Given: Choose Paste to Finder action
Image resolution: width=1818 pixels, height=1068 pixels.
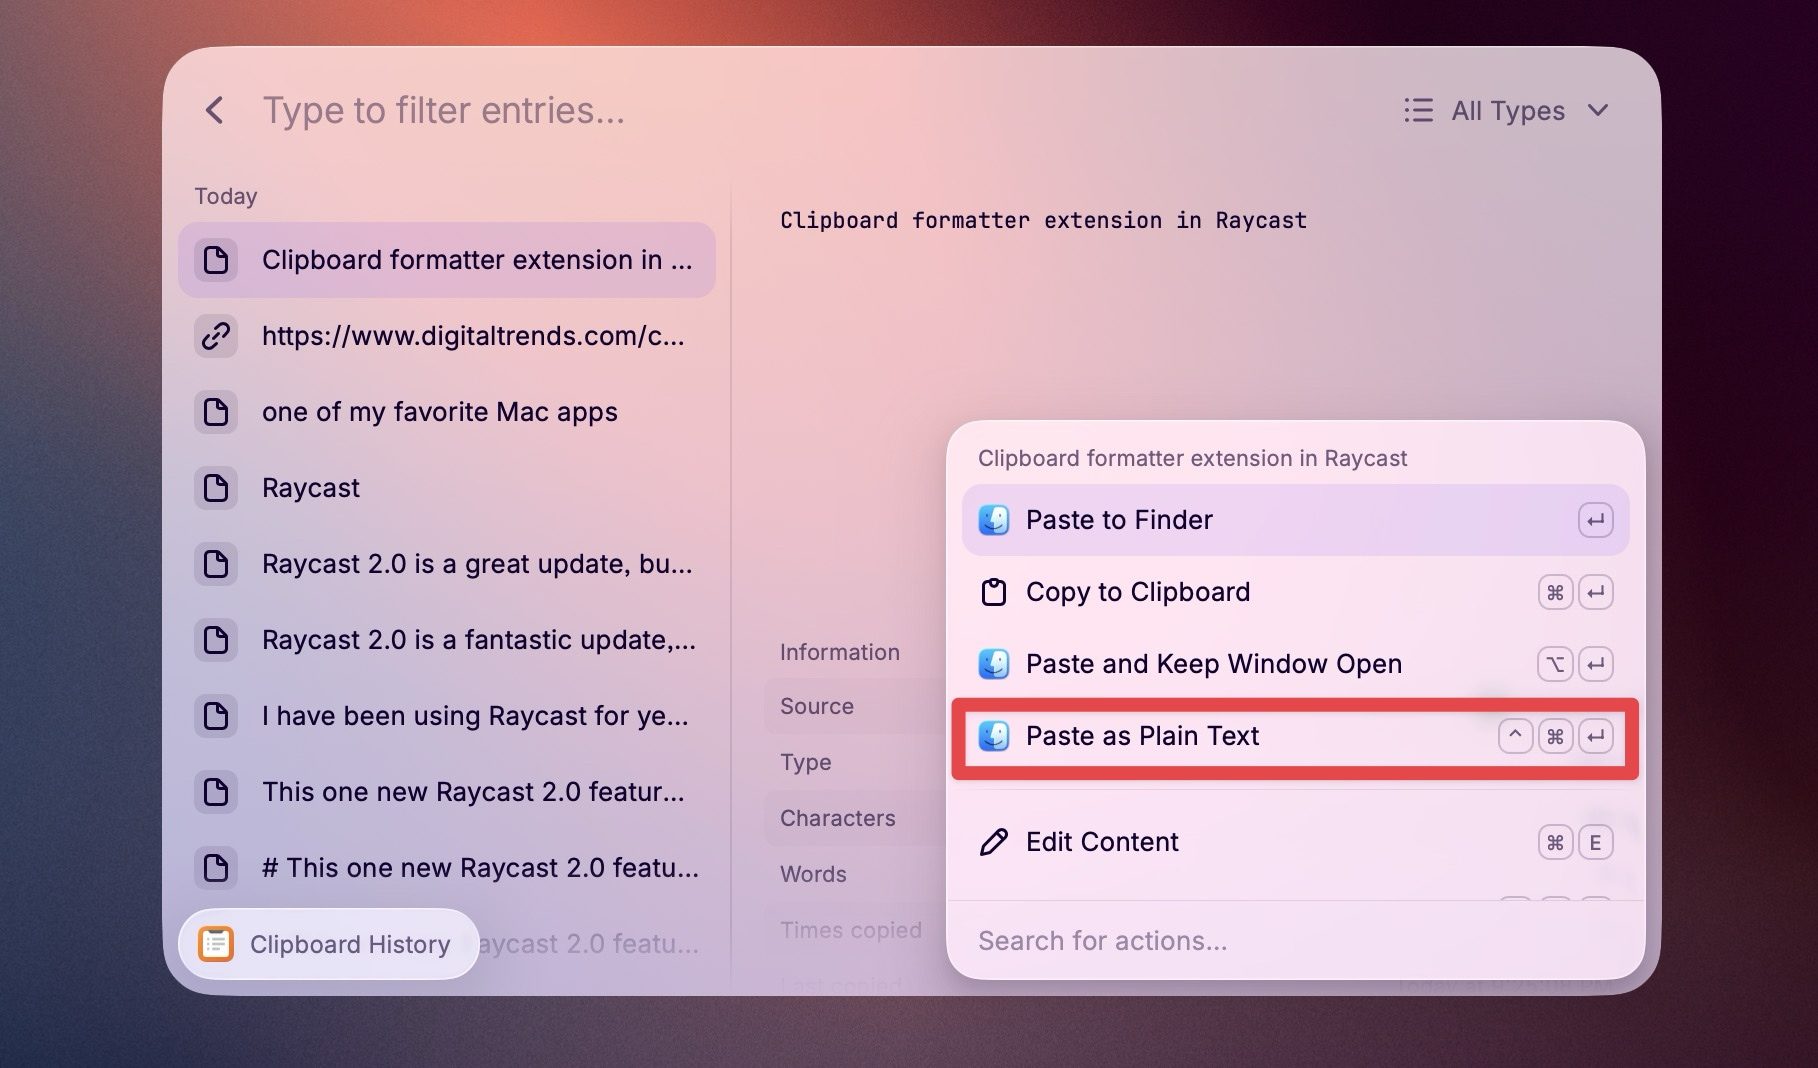Looking at the screenshot, I should [x=1295, y=520].
